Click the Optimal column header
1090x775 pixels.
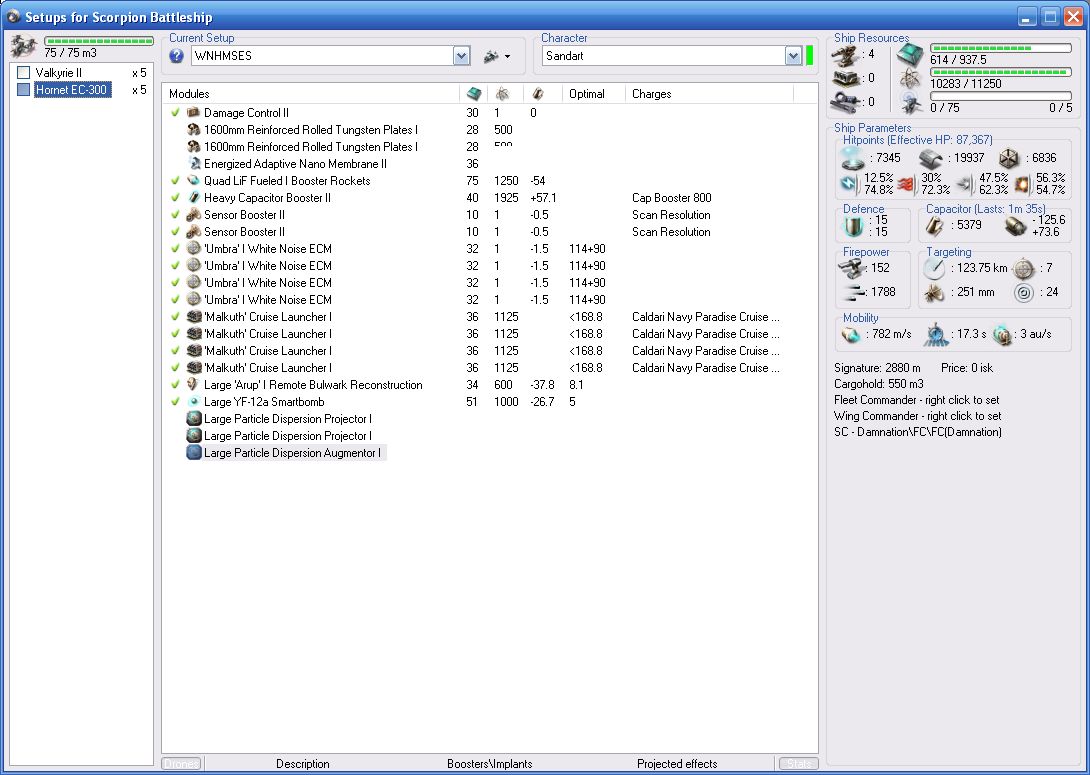tap(587, 94)
